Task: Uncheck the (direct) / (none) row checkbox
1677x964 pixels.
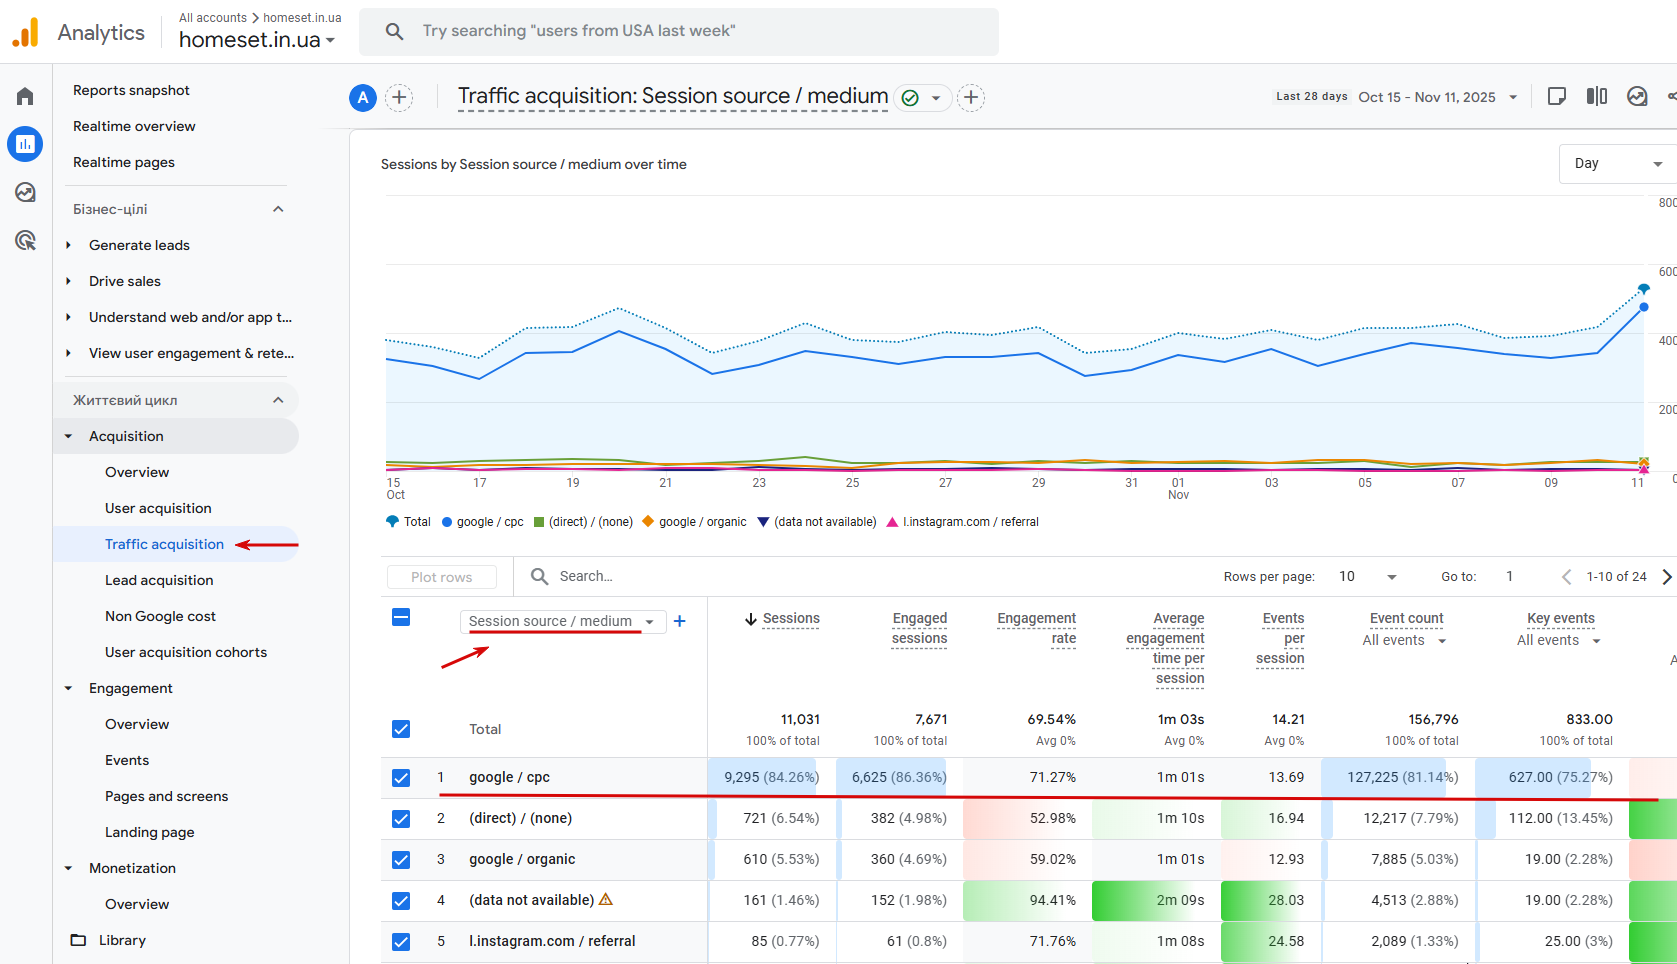Action: [x=401, y=818]
